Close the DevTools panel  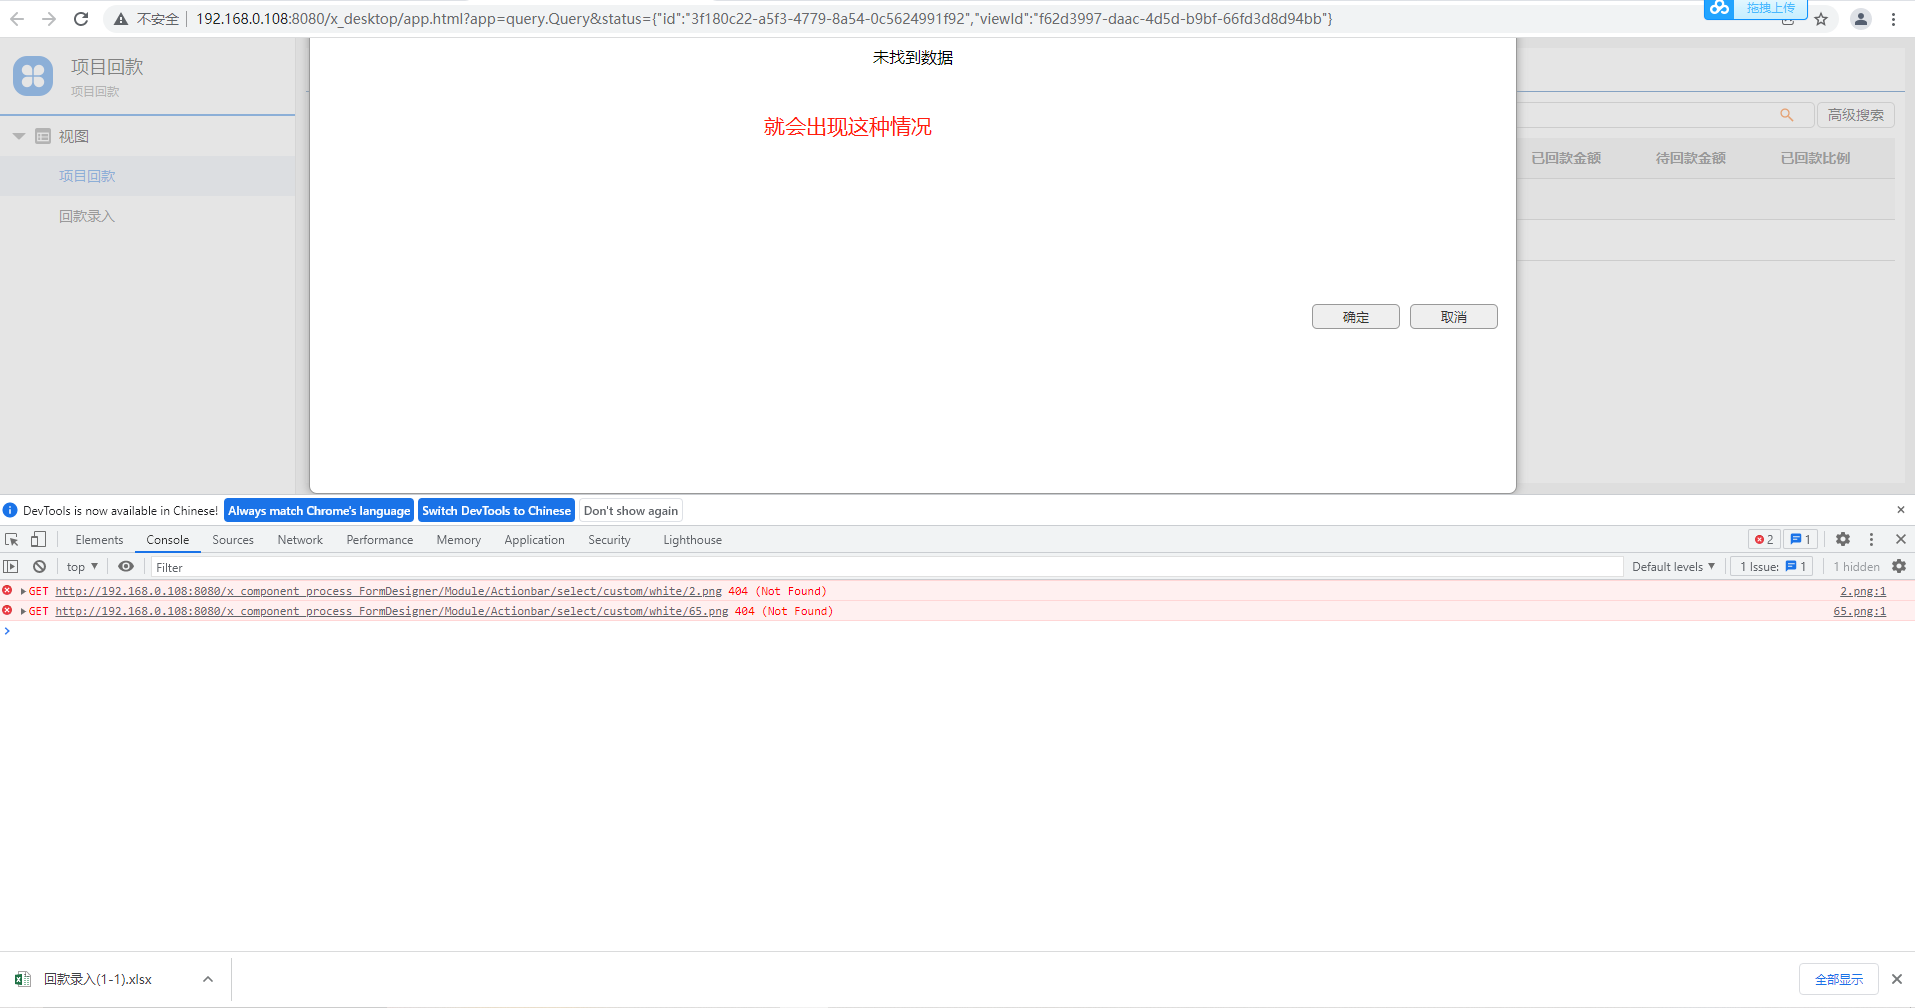click(x=1901, y=539)
